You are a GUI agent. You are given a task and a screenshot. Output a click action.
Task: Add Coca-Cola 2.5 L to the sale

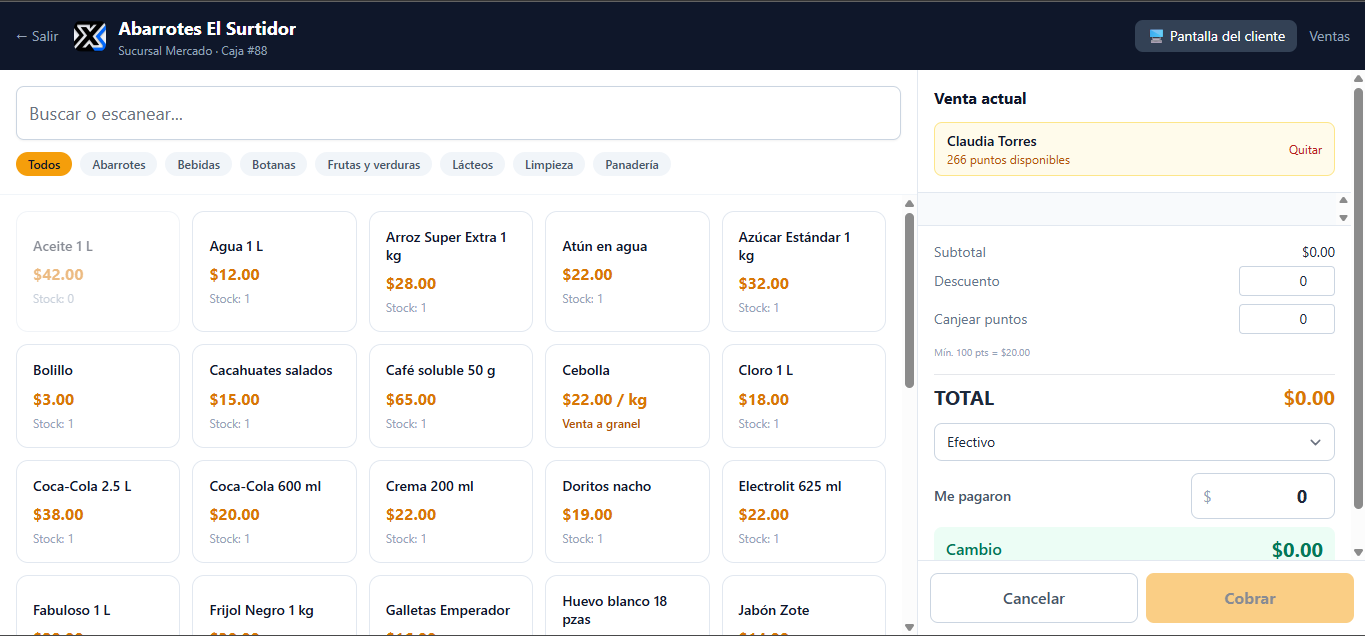coord(98,511)
